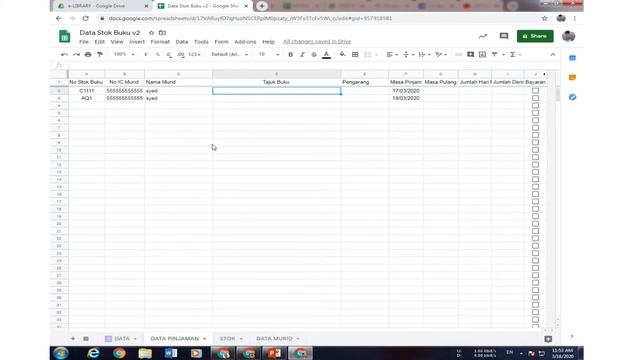Add a new sheet
The width and height of the screenshot is (640, 360).
click(73, 338)
